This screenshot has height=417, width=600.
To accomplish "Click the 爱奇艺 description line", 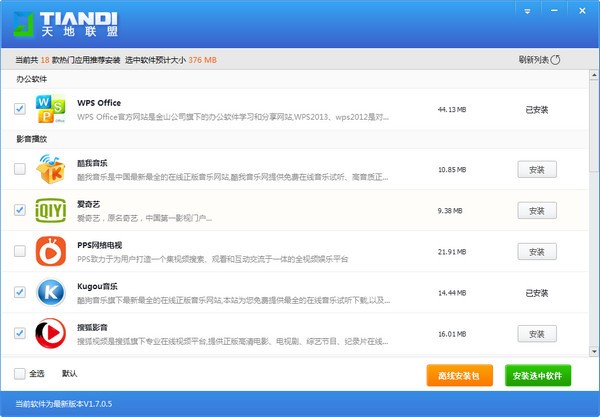I will point(145,218).
